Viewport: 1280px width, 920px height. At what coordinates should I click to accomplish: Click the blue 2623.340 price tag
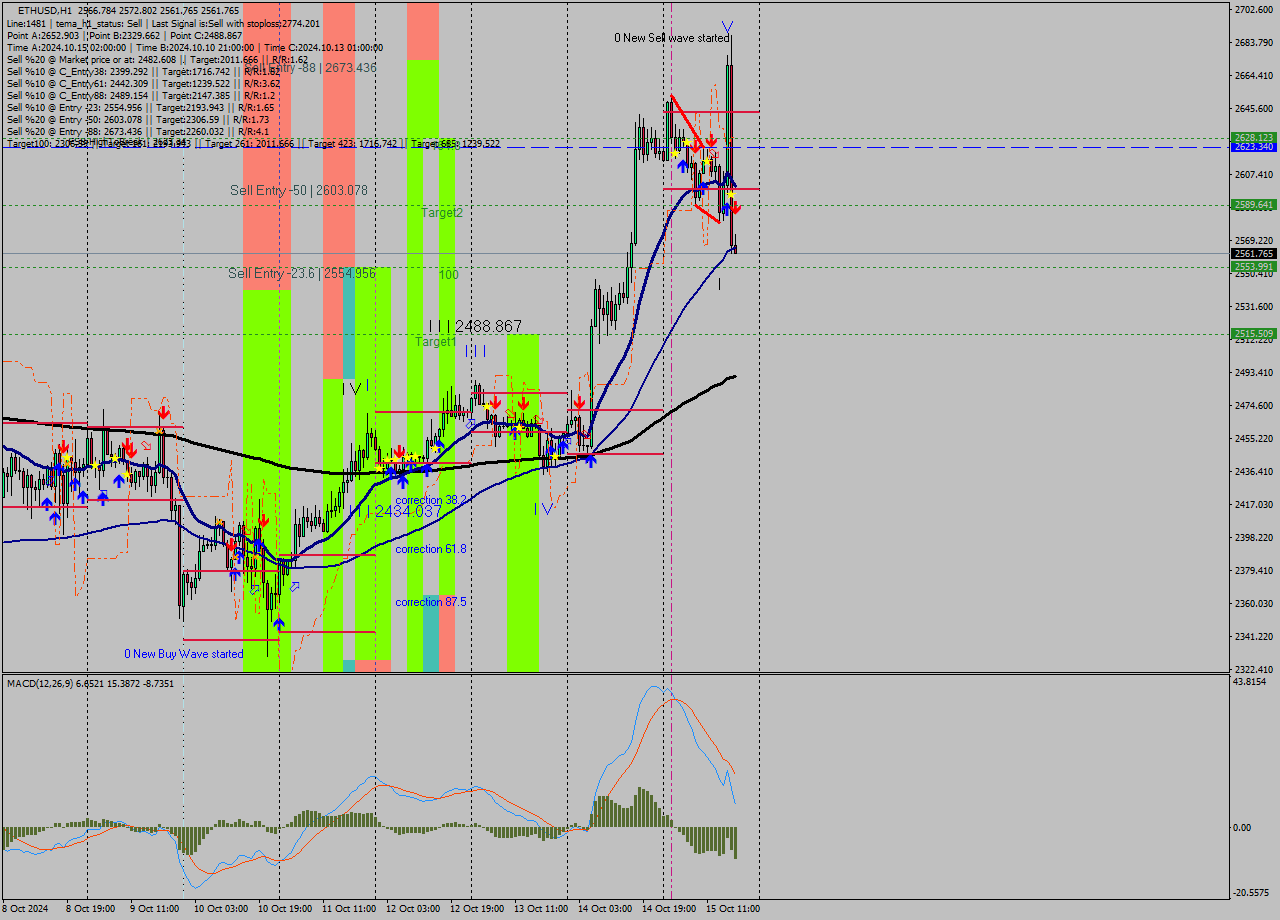coord(1254,147)
